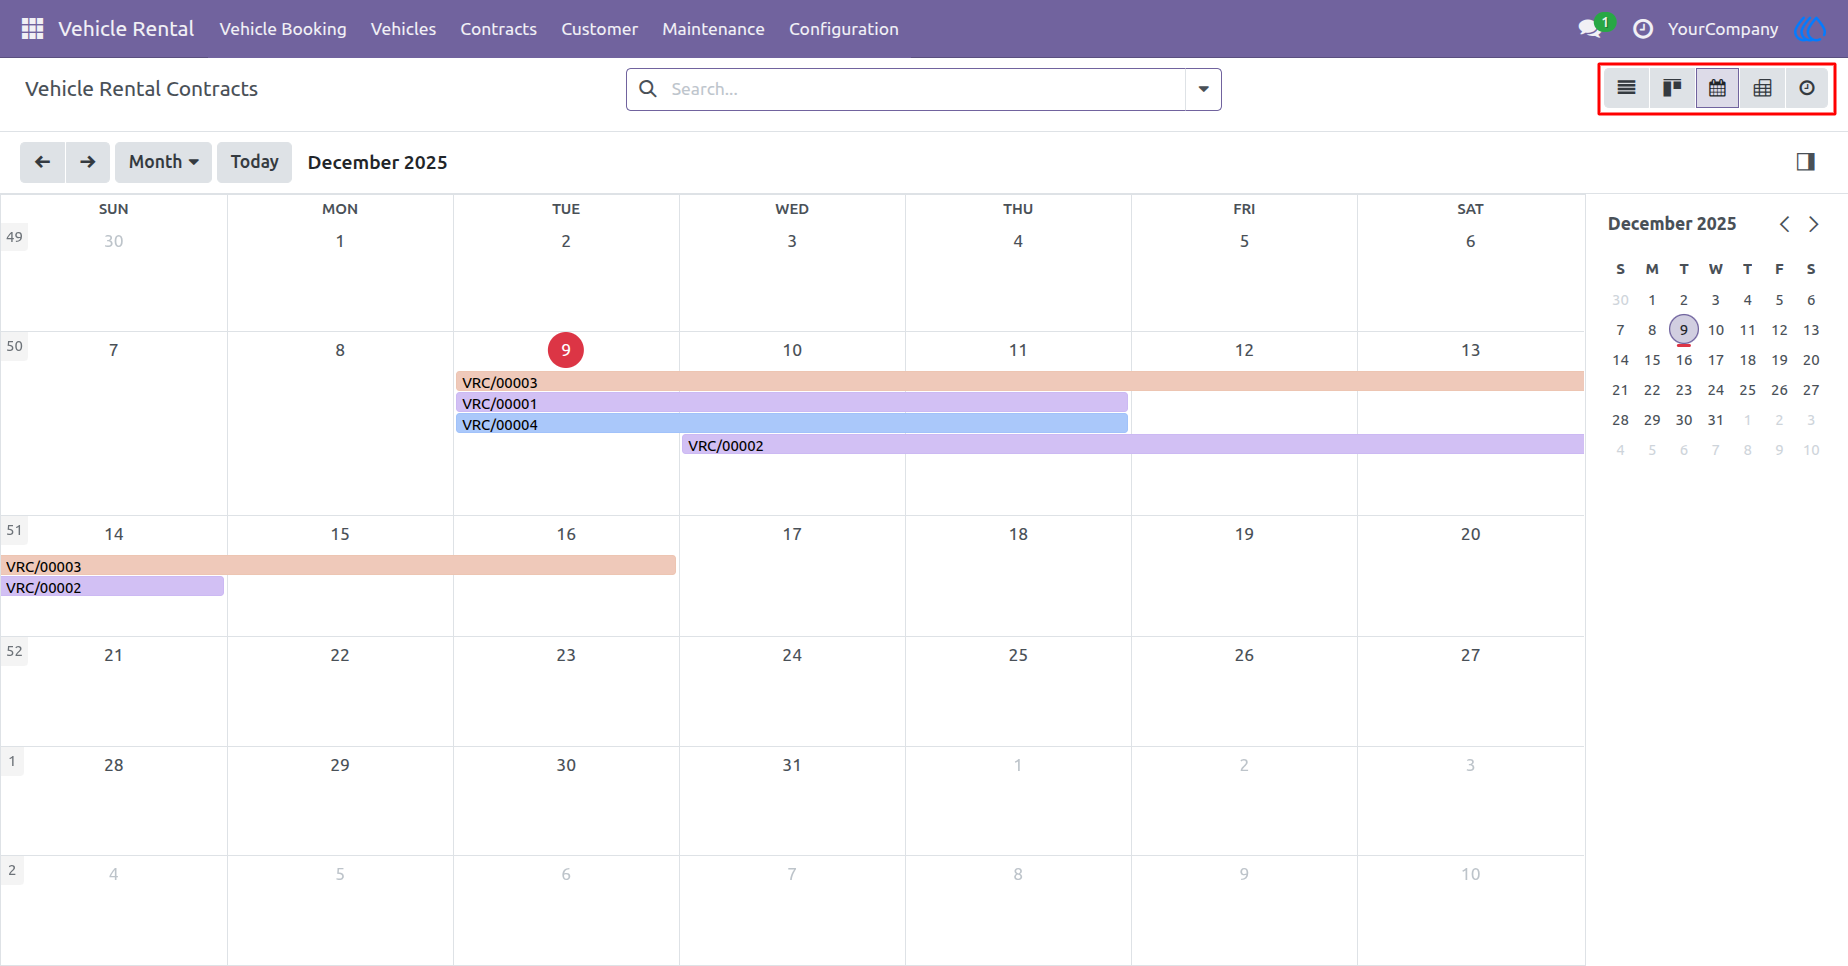Switch to kanban view
The image size is (1848, 966).
[x=1672, y=88]
